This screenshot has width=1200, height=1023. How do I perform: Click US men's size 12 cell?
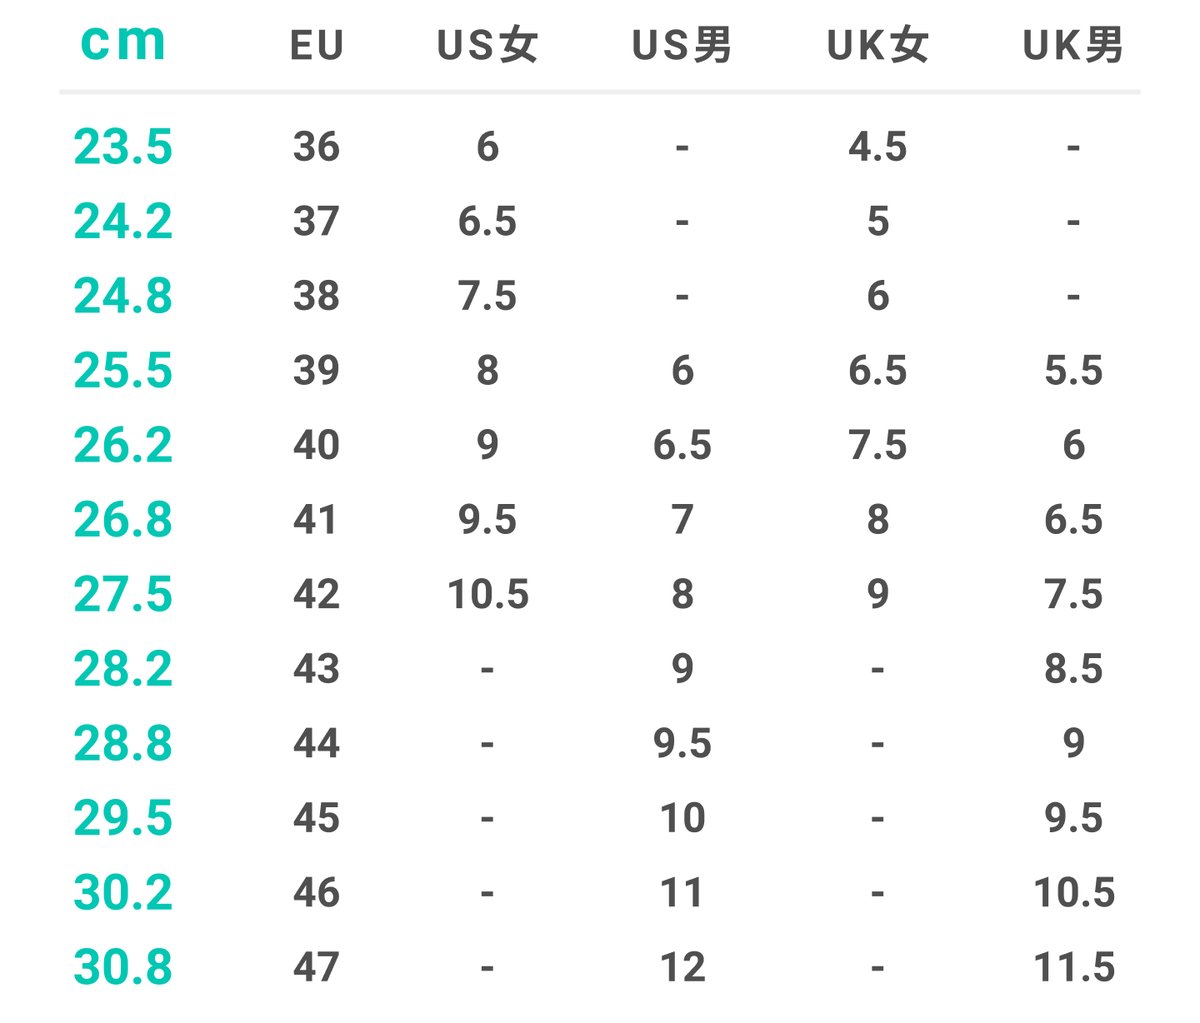click(683, 967)
